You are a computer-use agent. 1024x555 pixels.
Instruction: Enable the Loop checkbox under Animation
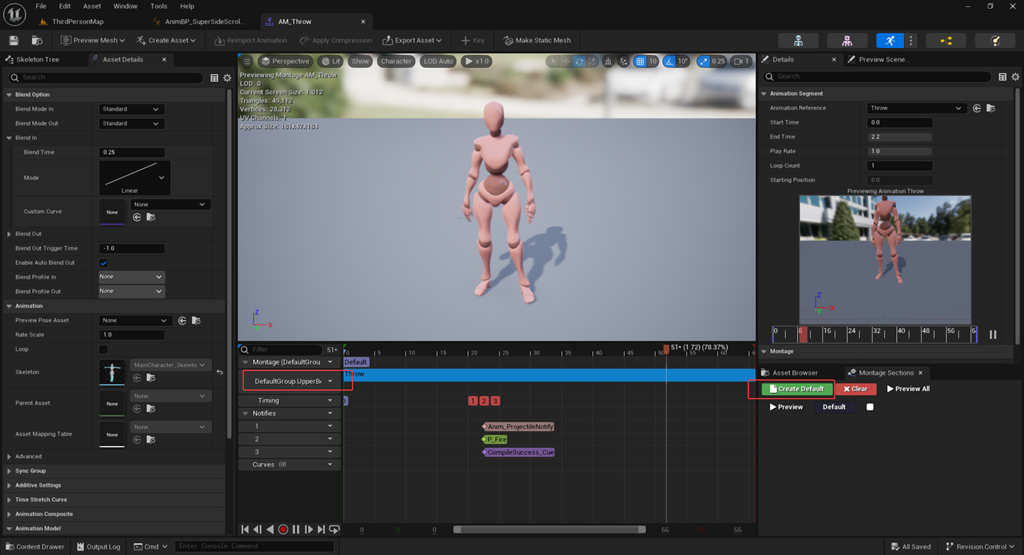(x=103, y=349)
